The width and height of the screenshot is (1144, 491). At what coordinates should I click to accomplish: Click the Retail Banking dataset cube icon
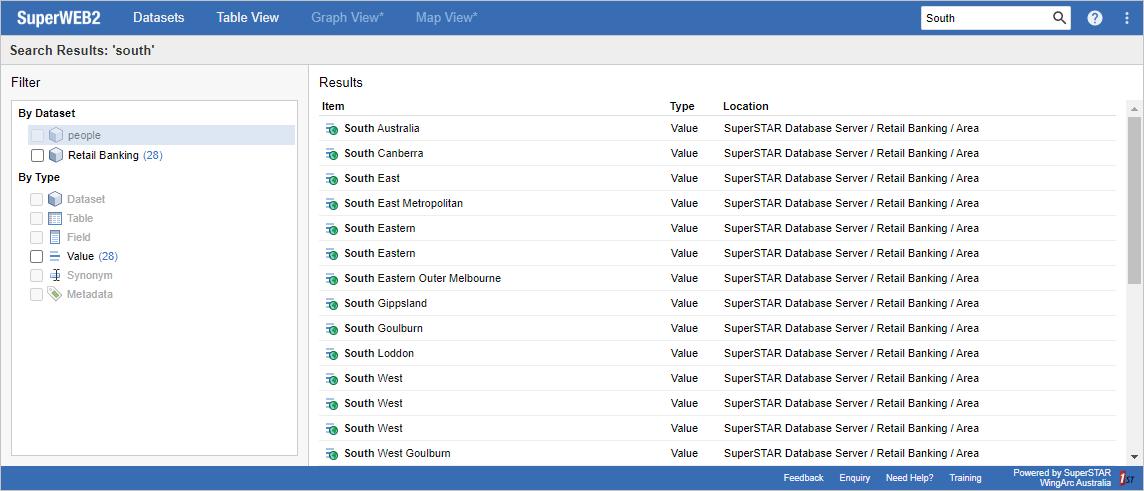[x=56, y=156]
